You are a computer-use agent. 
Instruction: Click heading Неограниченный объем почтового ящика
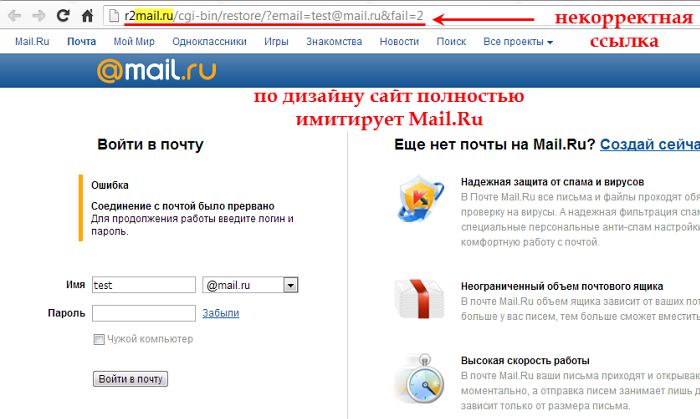(562, 286)
